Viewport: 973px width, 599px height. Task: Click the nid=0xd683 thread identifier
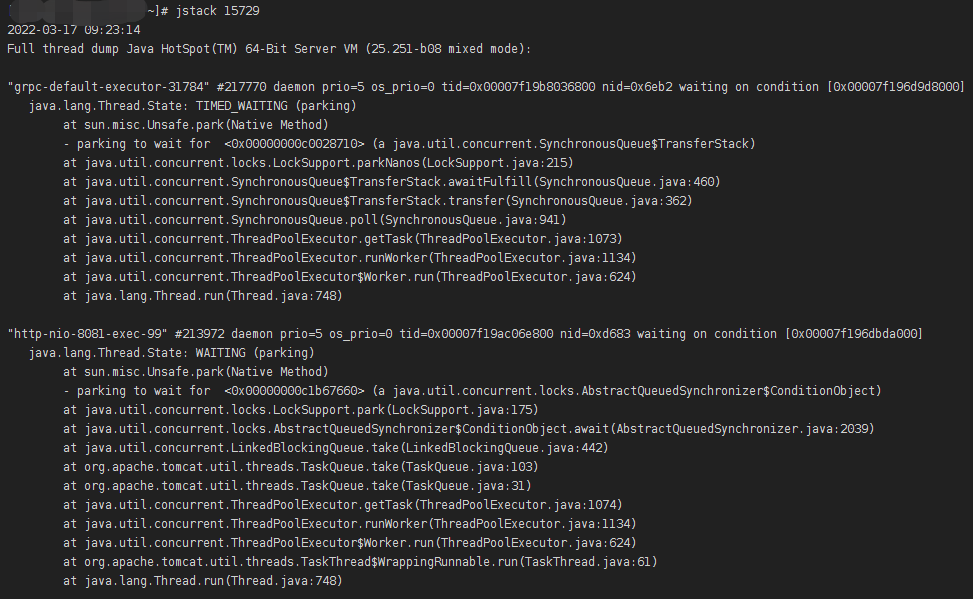tap(595, 334)
